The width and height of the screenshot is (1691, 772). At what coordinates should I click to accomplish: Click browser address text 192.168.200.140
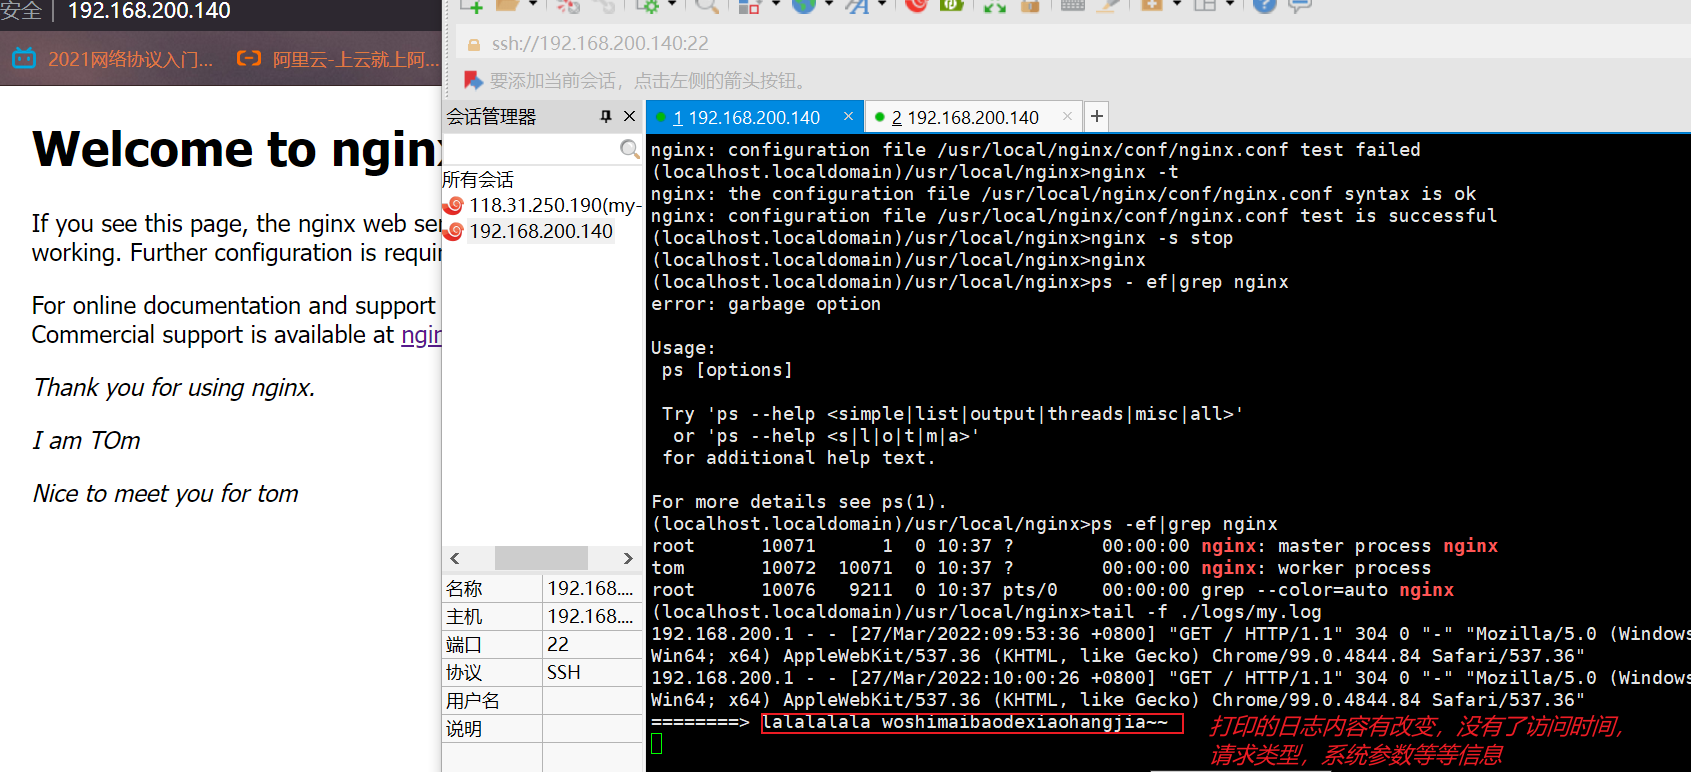tap(149, 11)
